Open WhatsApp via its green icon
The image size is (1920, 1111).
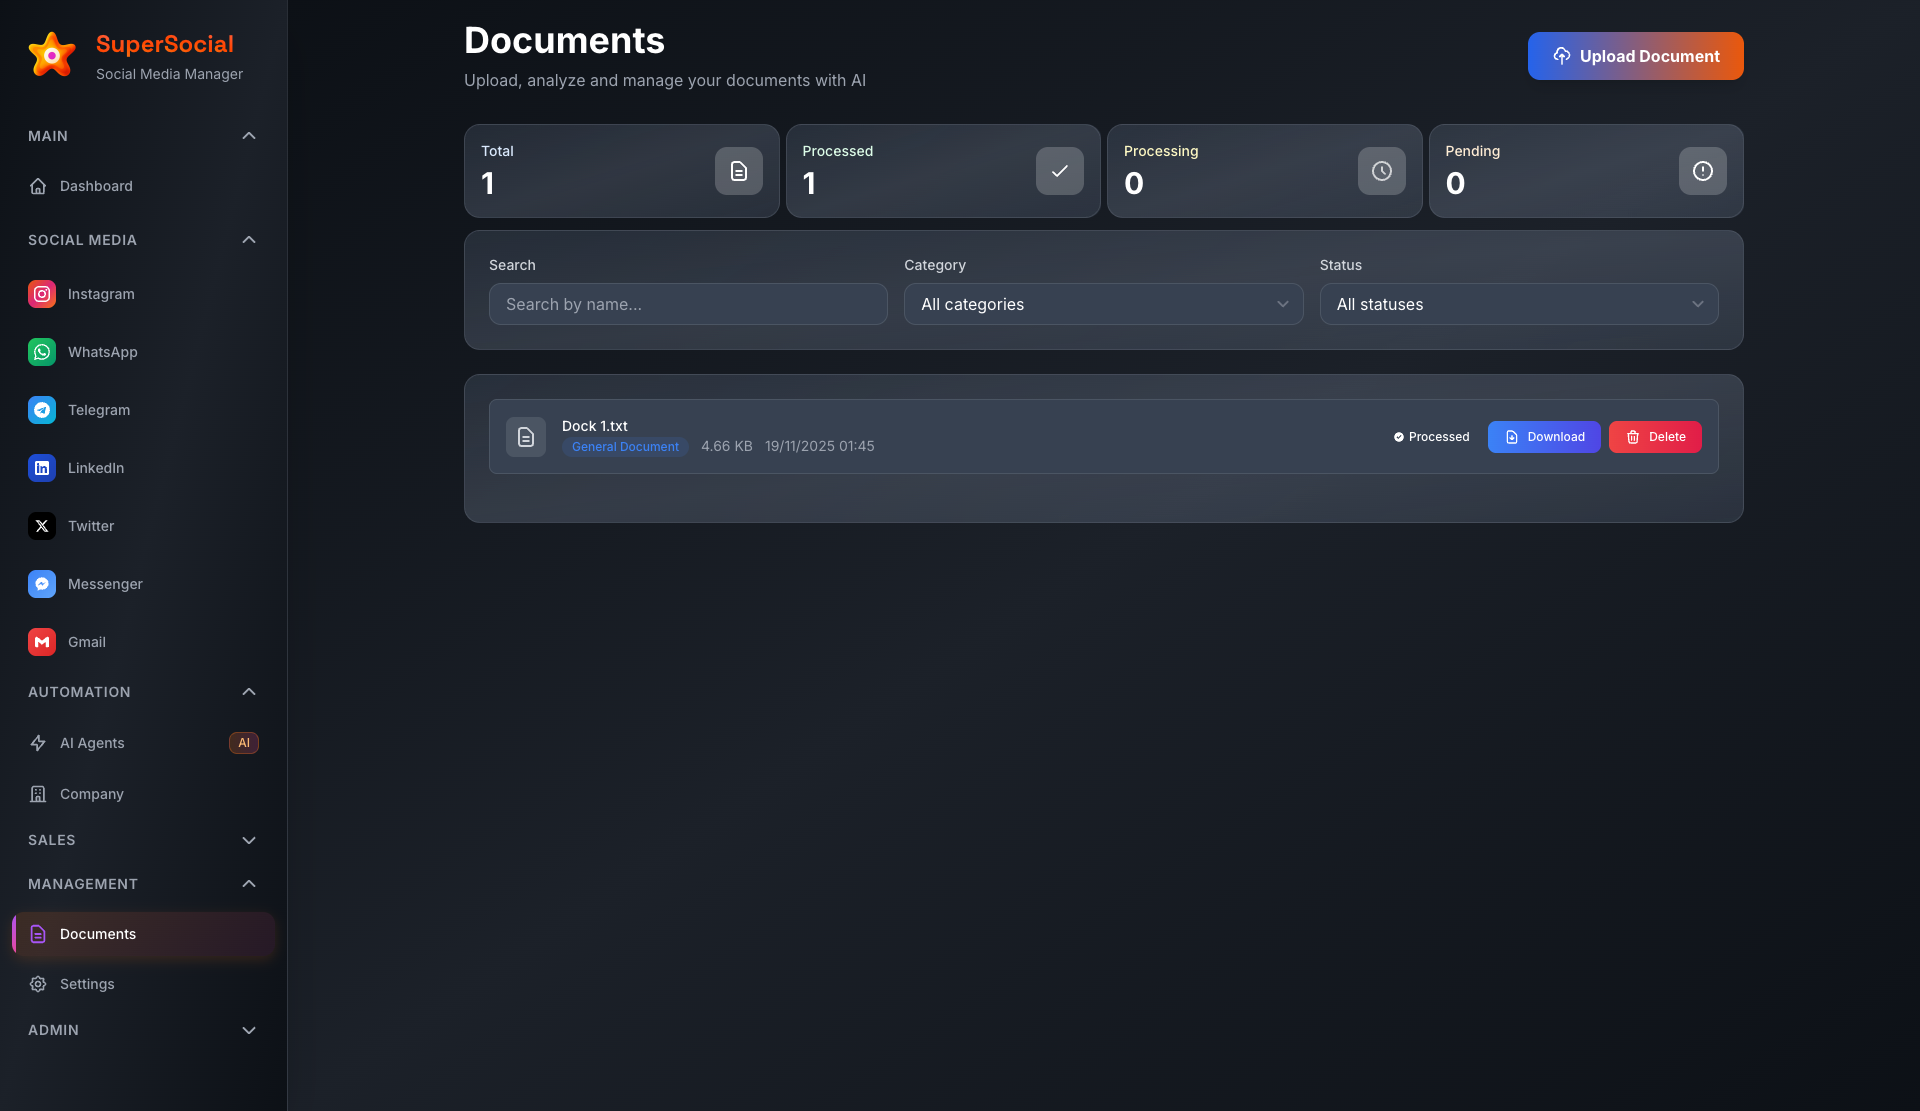coord(42,352)
